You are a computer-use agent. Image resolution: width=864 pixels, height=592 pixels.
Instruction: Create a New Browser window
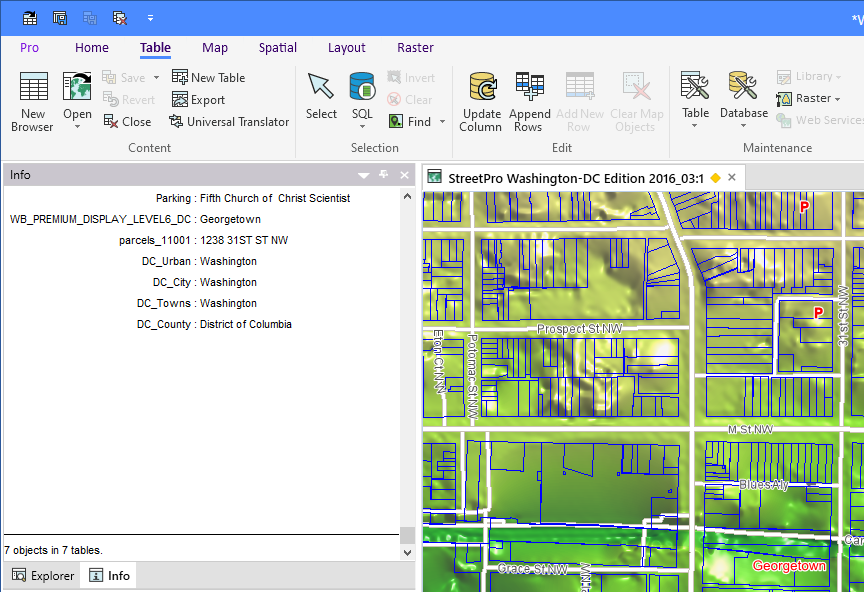[32, 98]
